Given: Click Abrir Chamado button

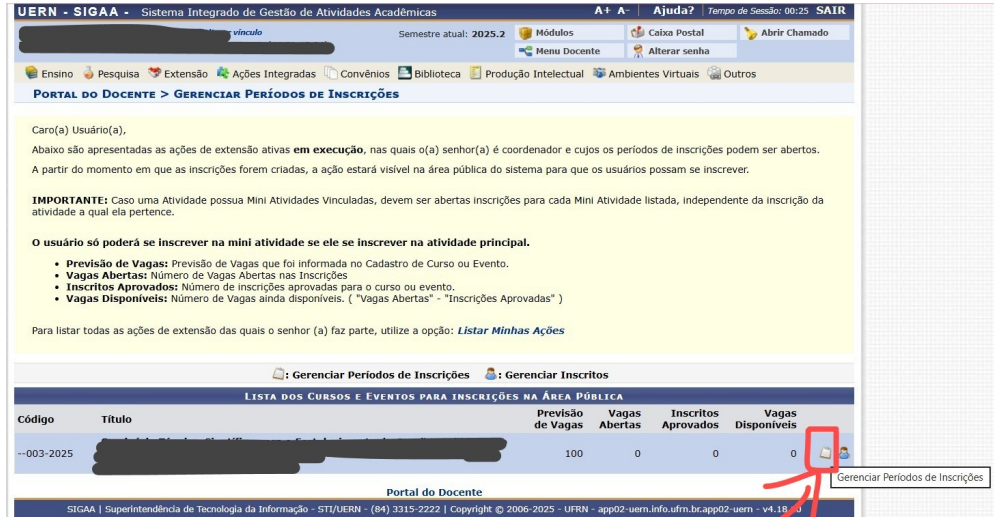Looking at the screenshot, I should (x=794, y=33).
